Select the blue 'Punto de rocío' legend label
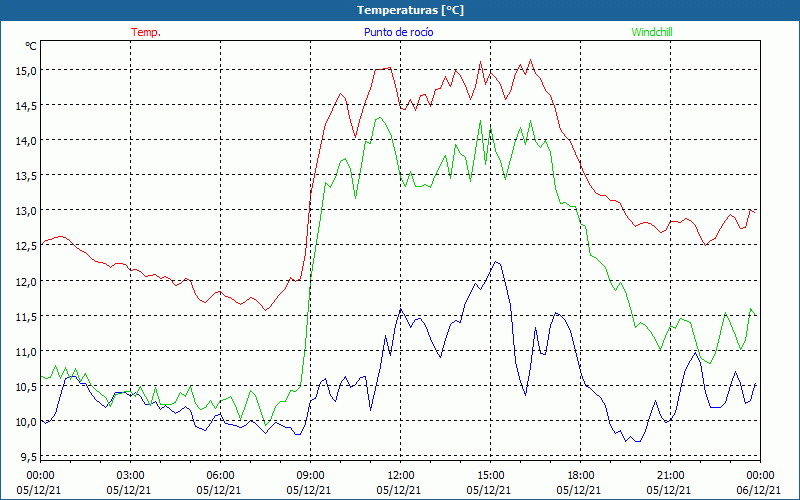 [x=398, y=32]
